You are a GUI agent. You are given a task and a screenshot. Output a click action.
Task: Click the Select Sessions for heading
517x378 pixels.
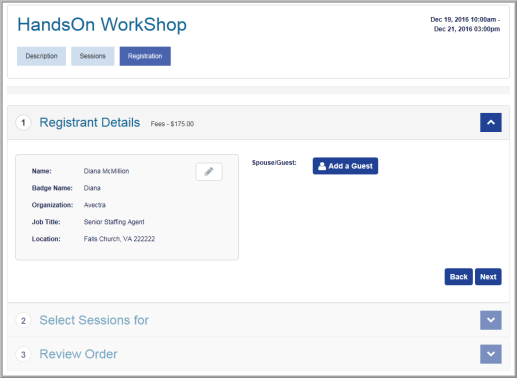(94, 320)
